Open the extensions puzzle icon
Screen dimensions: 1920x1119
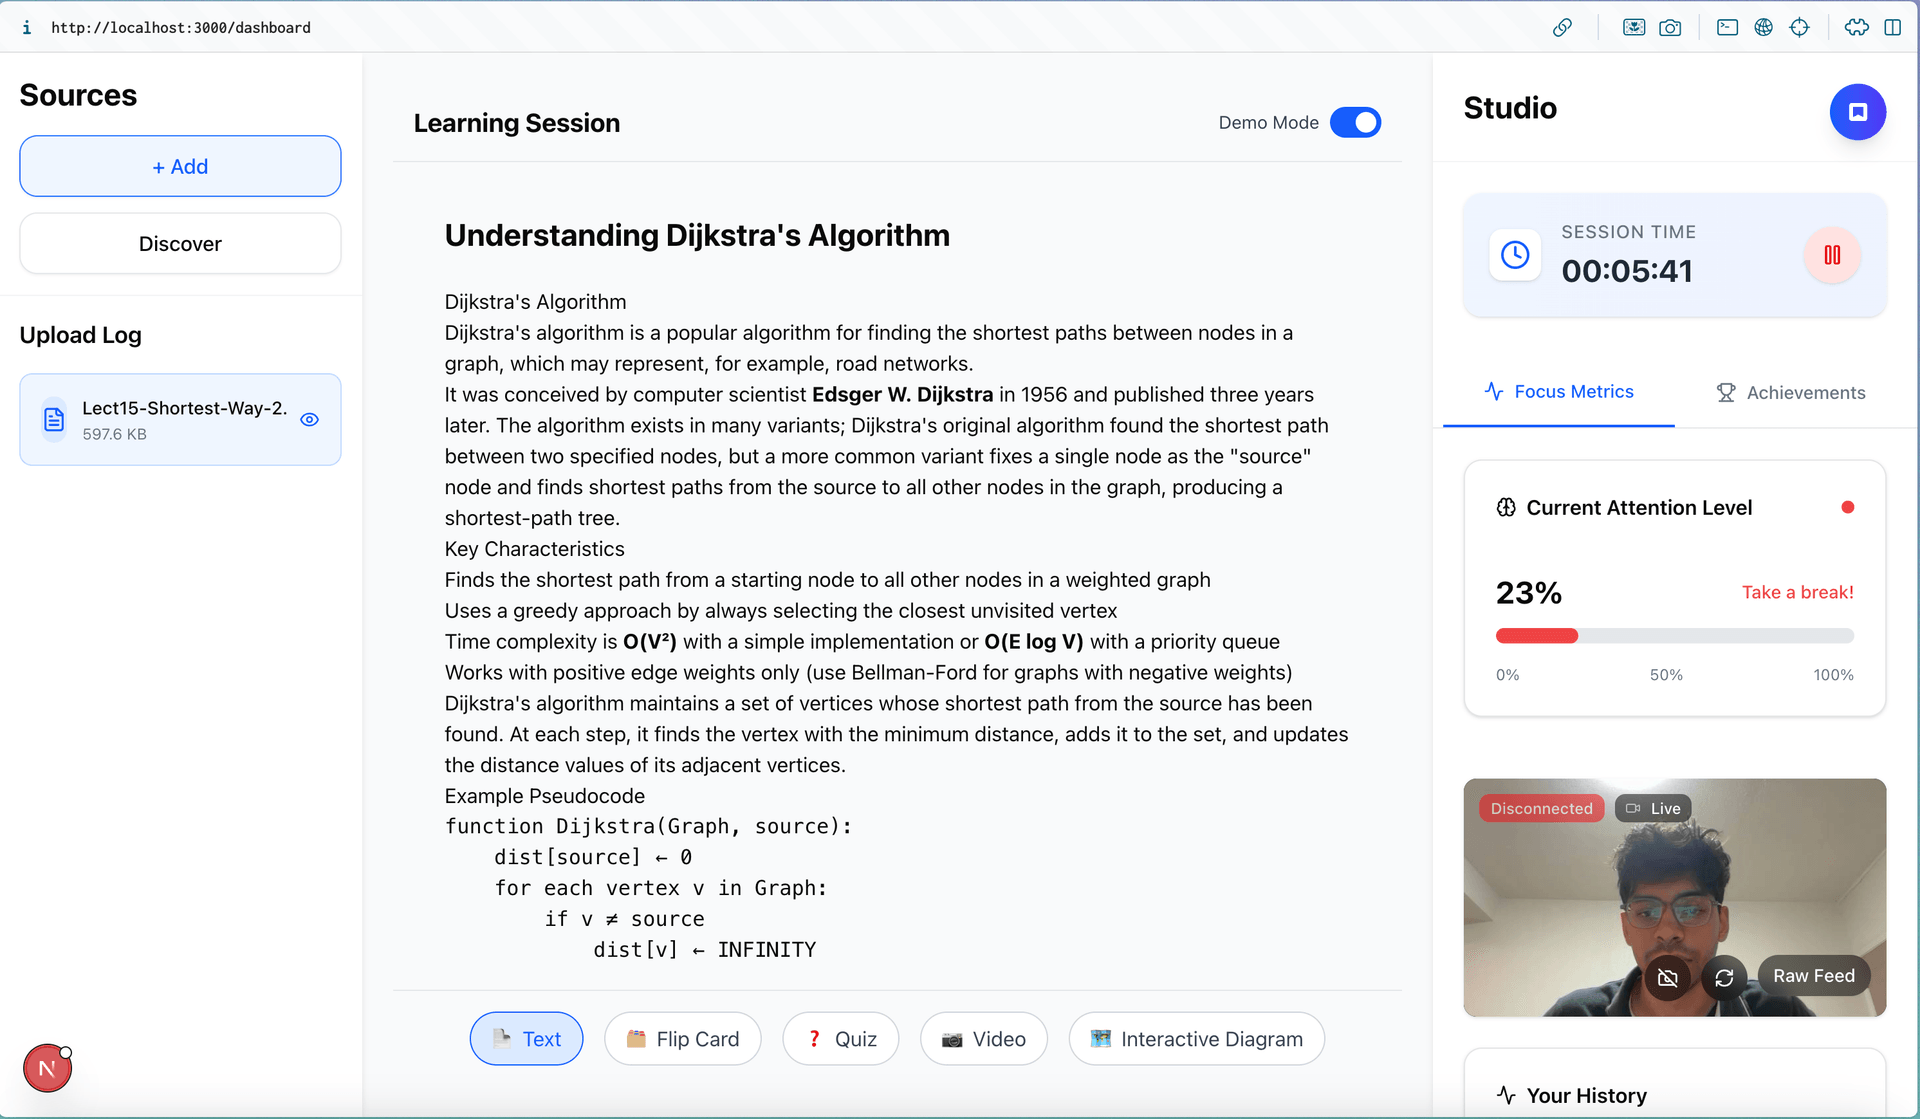[1856, 27]
